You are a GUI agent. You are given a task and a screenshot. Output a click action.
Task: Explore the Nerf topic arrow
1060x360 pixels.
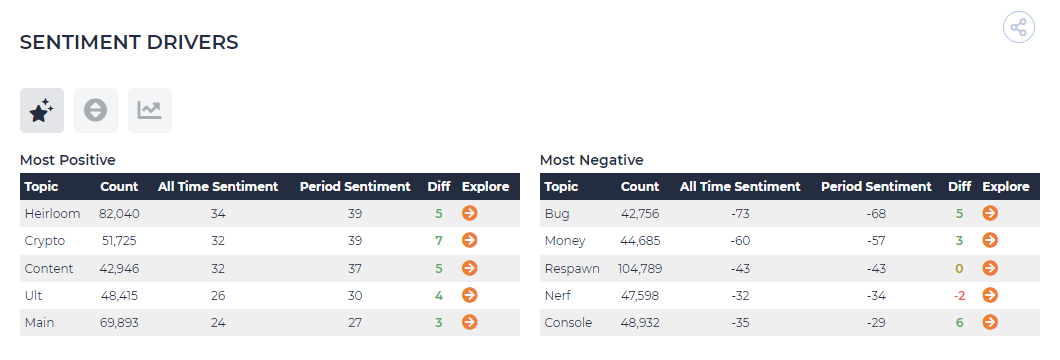(990, 295)
